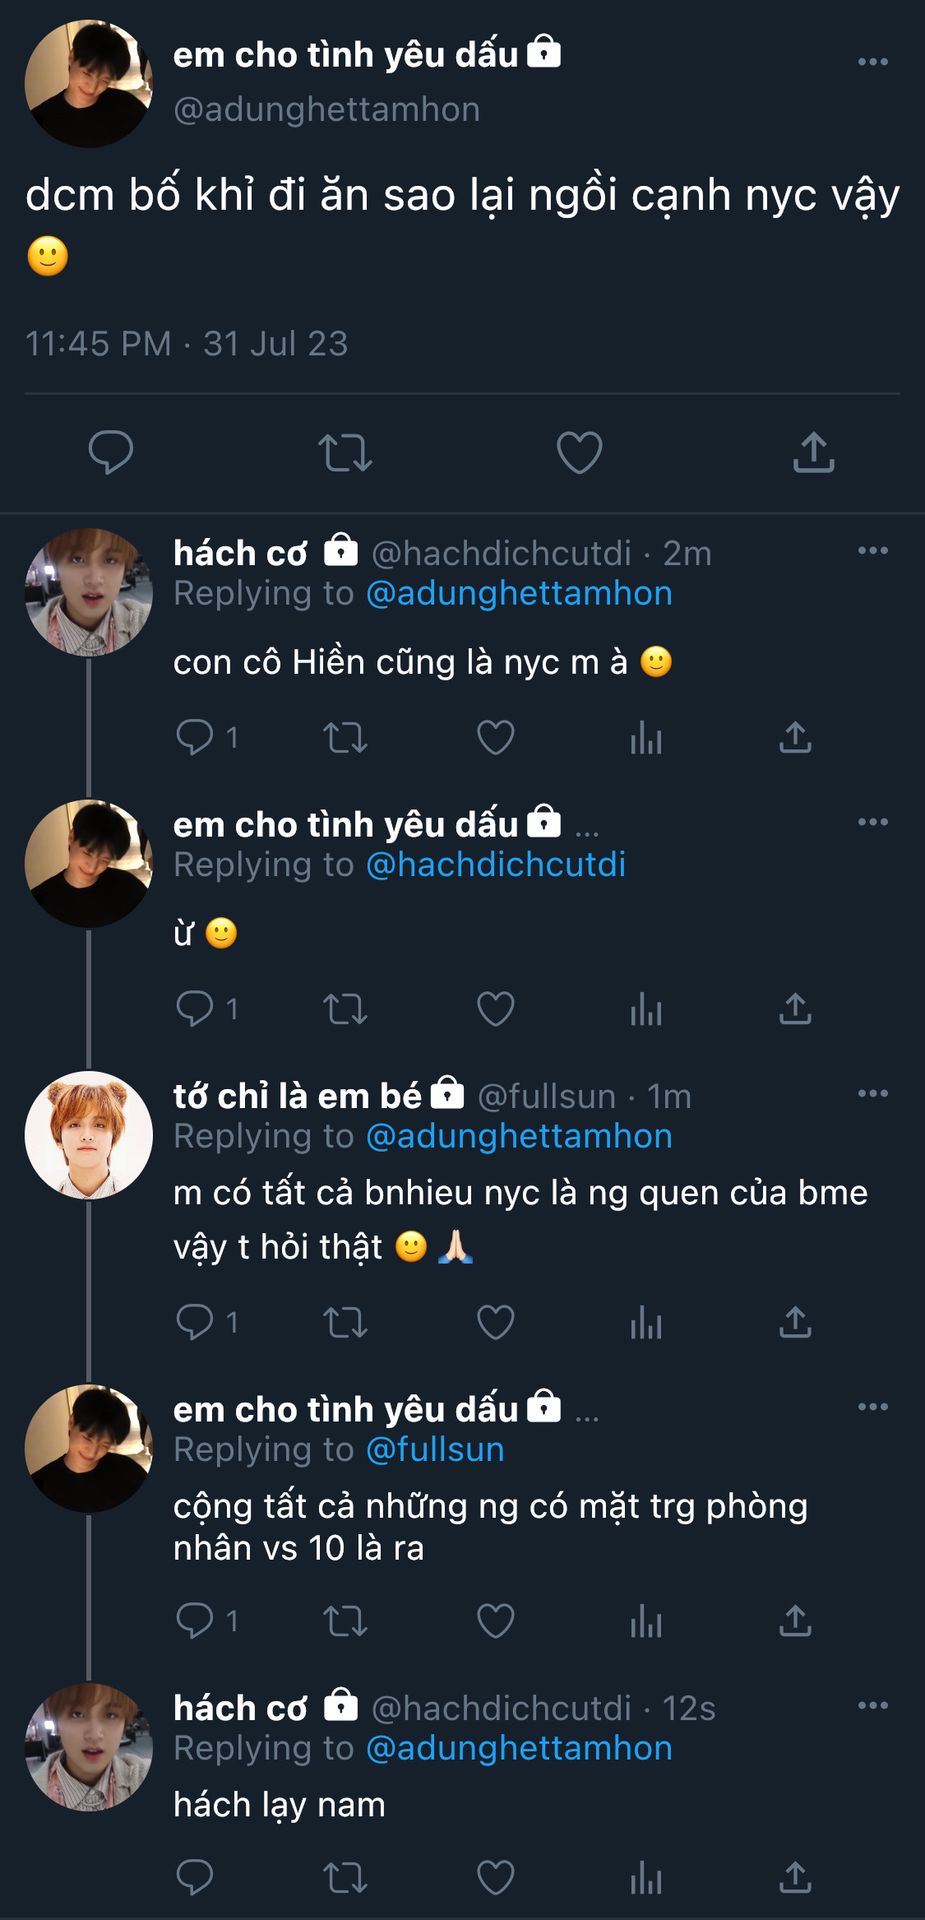View analytics of 'cộng tất cả' reply
Image resolution: width=925 pixels, height=1920 pixels.
[646, 1620]
